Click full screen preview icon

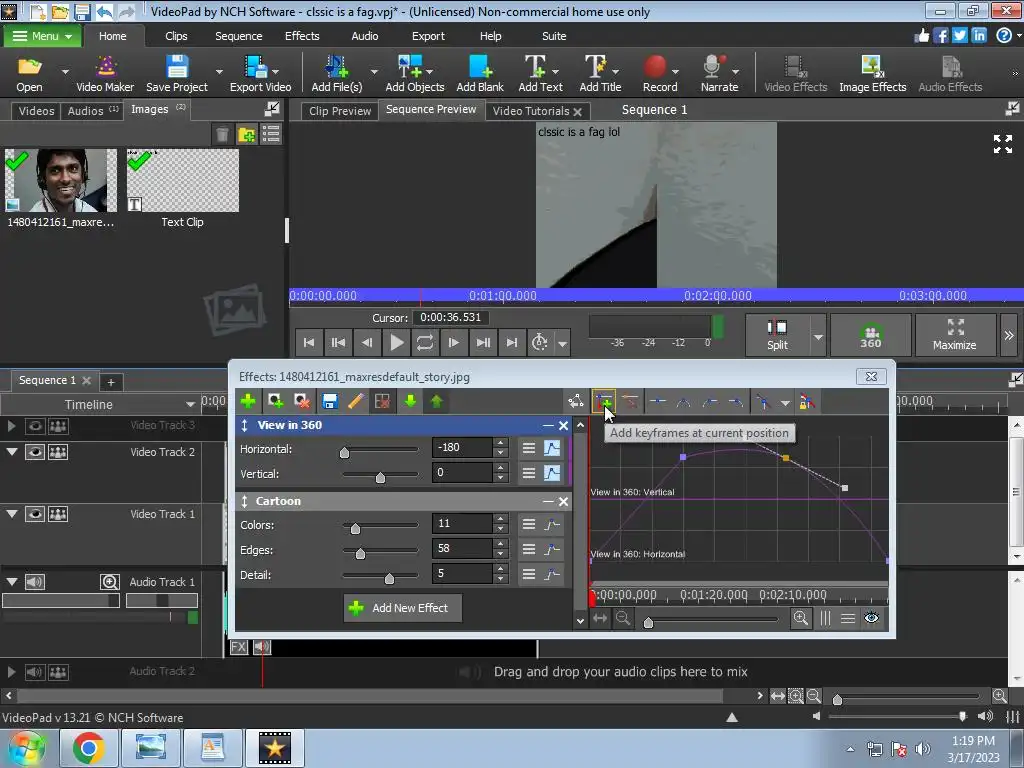(1002, 144)
